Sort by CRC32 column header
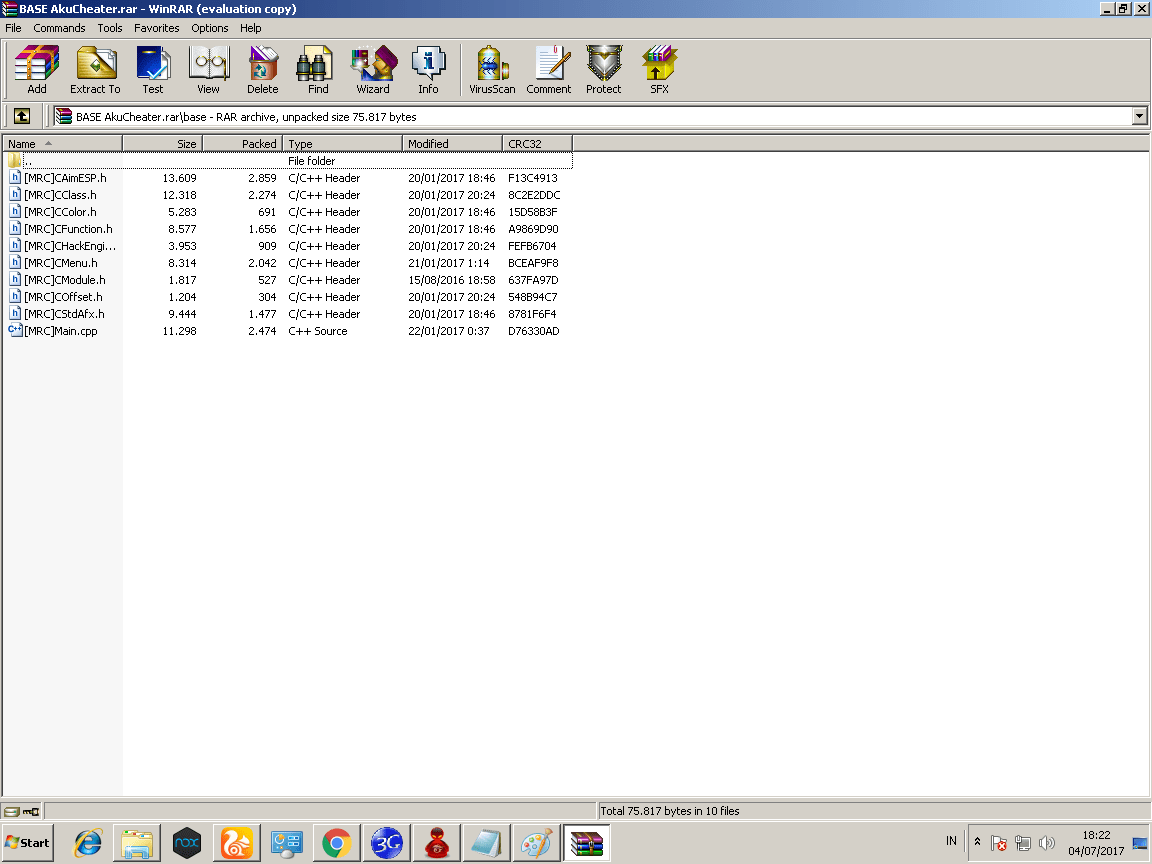Viewport: 1152px width, 864px height. (538, 143)
